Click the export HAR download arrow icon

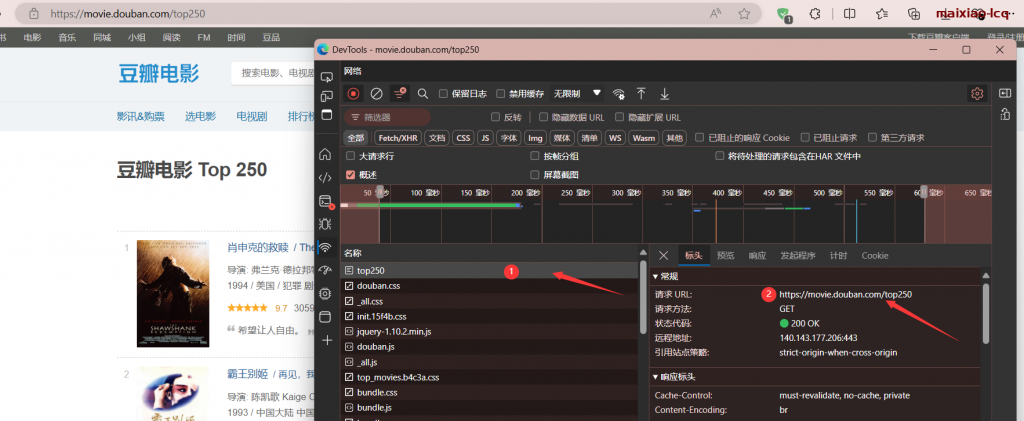point(664,93)
